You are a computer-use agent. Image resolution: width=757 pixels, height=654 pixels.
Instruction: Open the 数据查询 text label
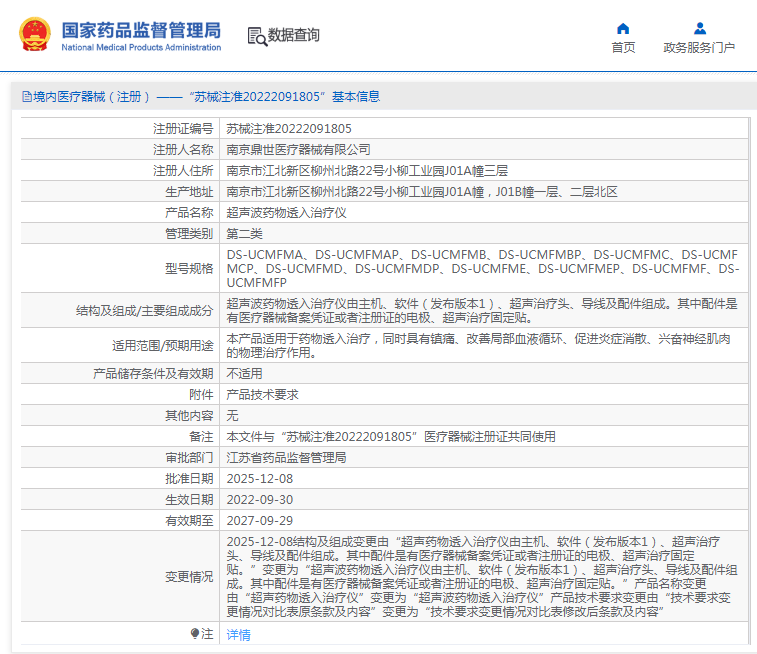[x=294, y=36]
